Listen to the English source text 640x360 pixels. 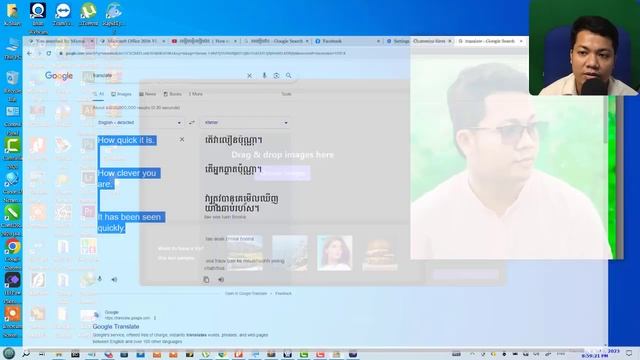(114, 280)
